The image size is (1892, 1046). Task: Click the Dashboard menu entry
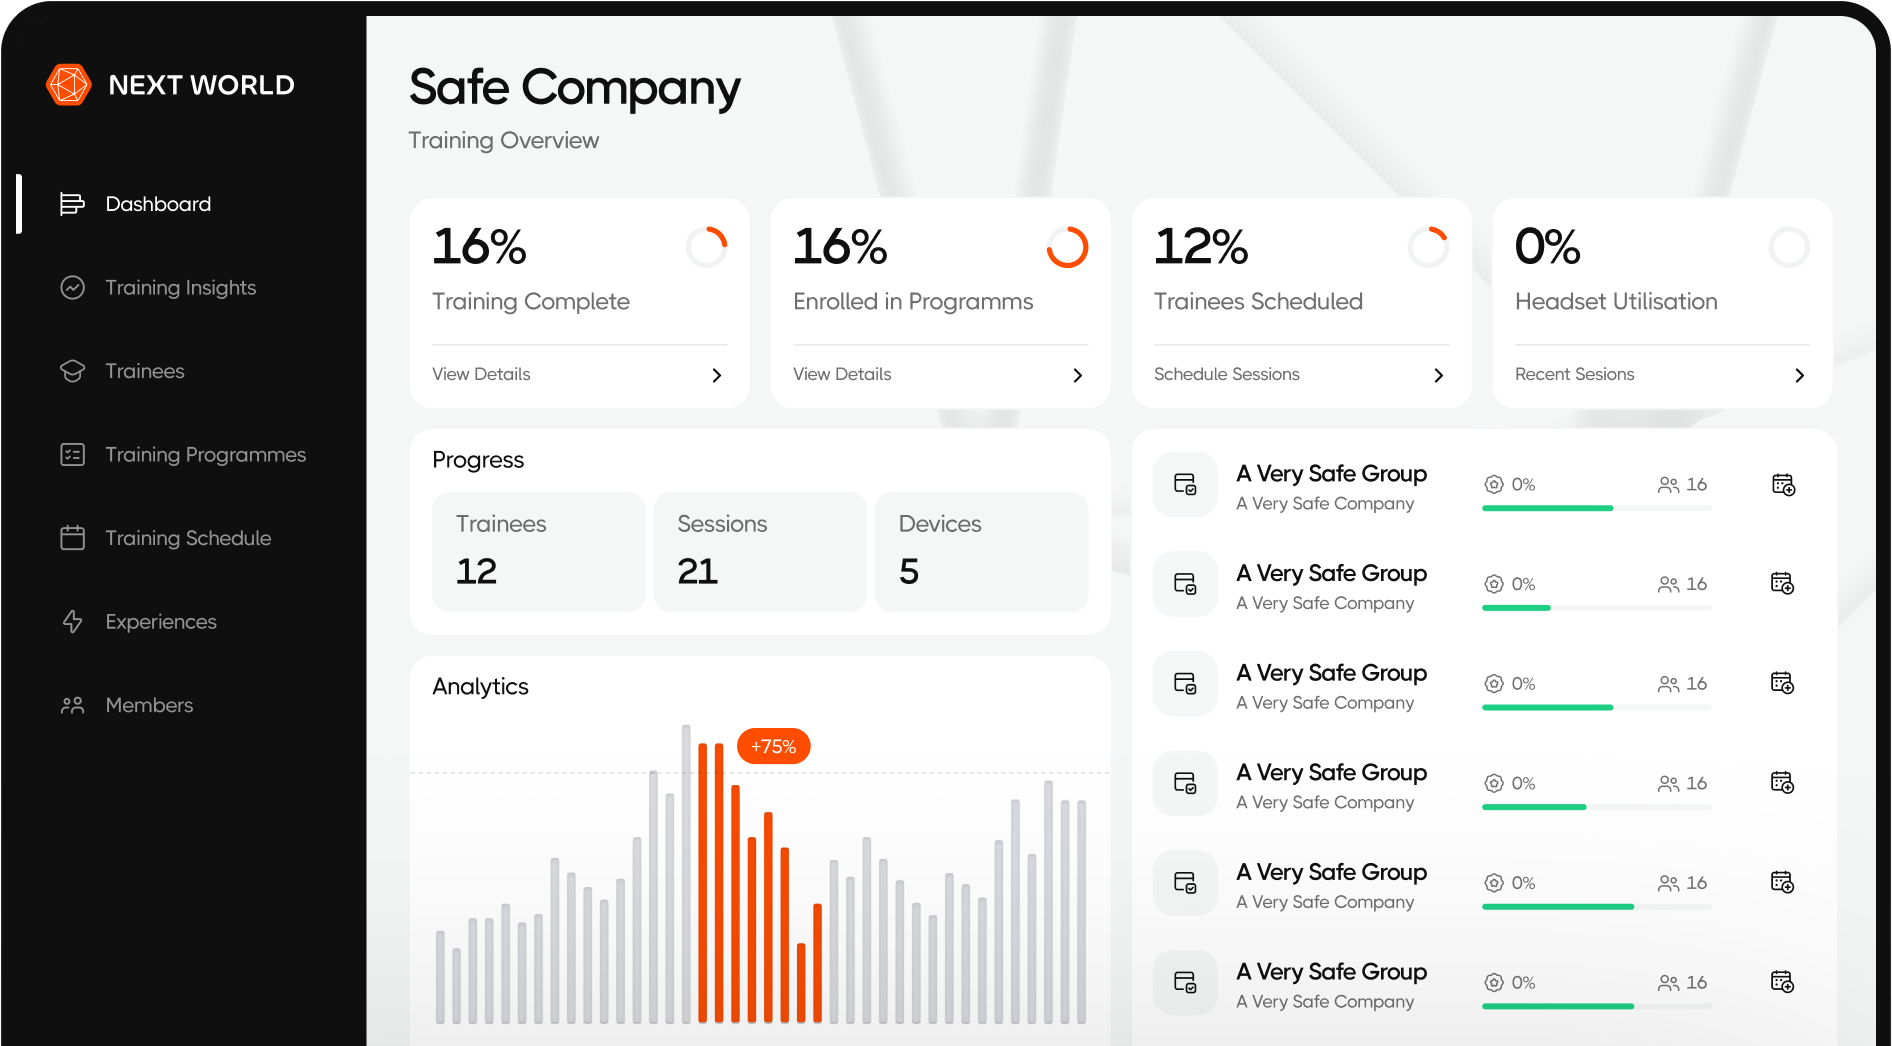pos(157,203)
